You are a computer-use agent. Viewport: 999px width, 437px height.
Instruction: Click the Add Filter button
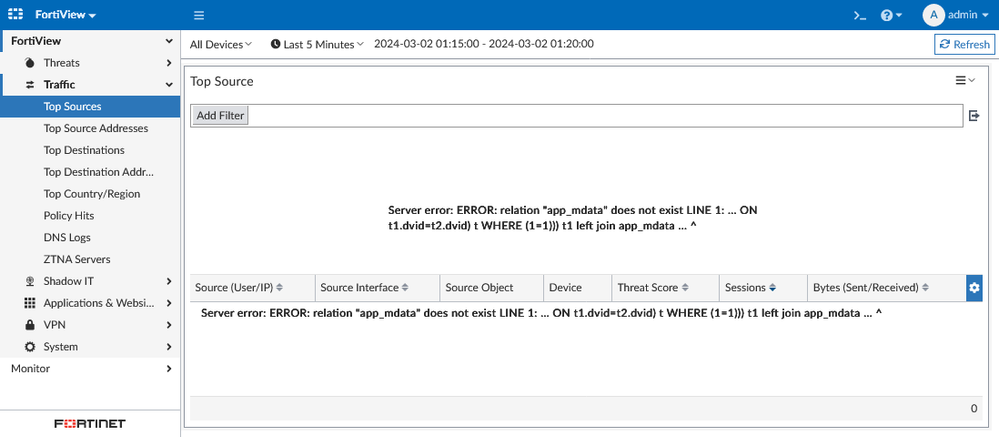point(220,115)
